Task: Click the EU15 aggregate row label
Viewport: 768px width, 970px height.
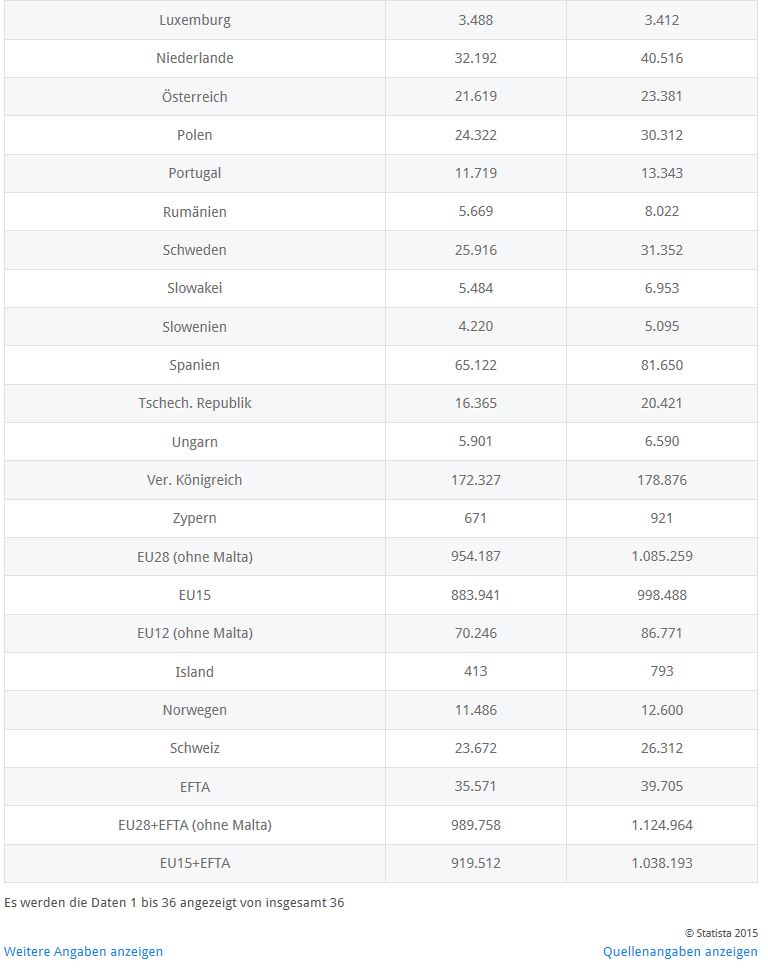Action: pos(195,595)
